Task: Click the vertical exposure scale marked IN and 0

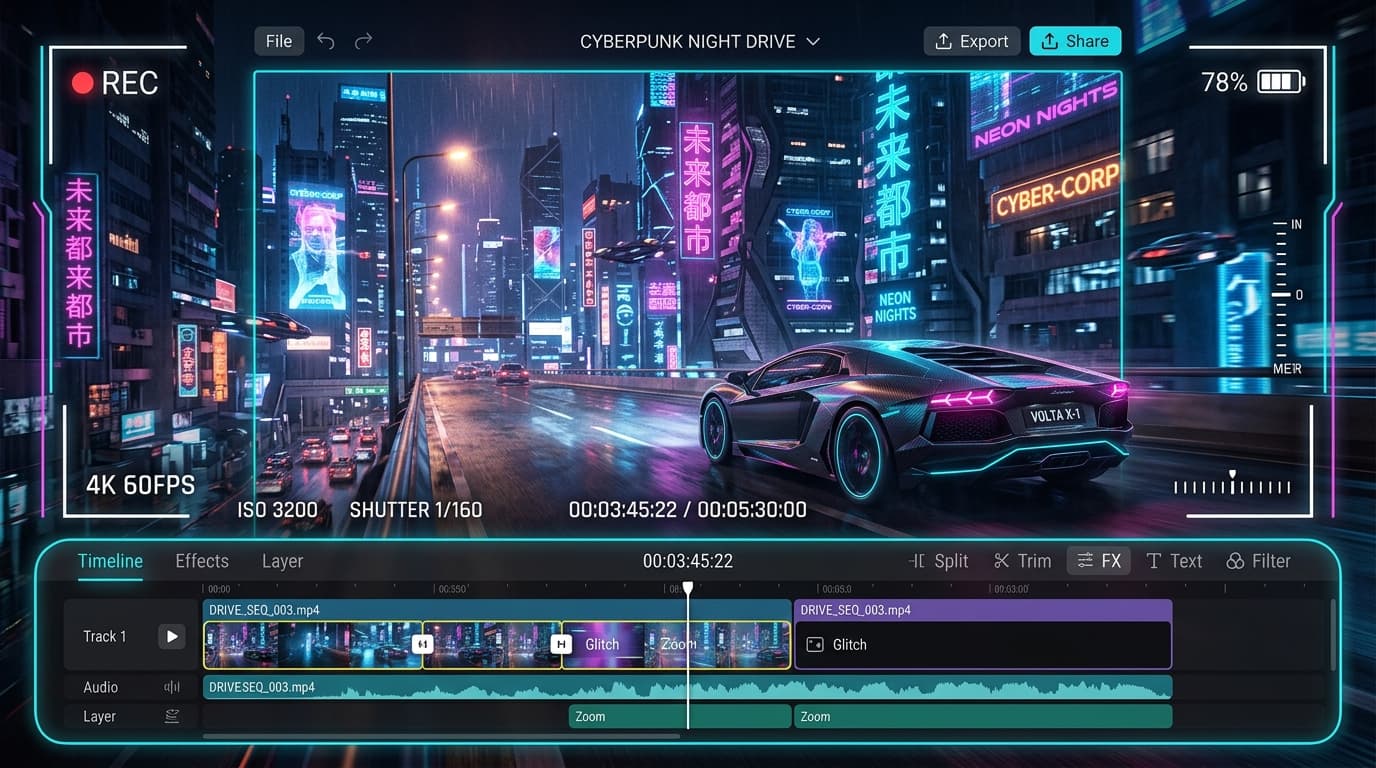Action: tap(1289, 296)
